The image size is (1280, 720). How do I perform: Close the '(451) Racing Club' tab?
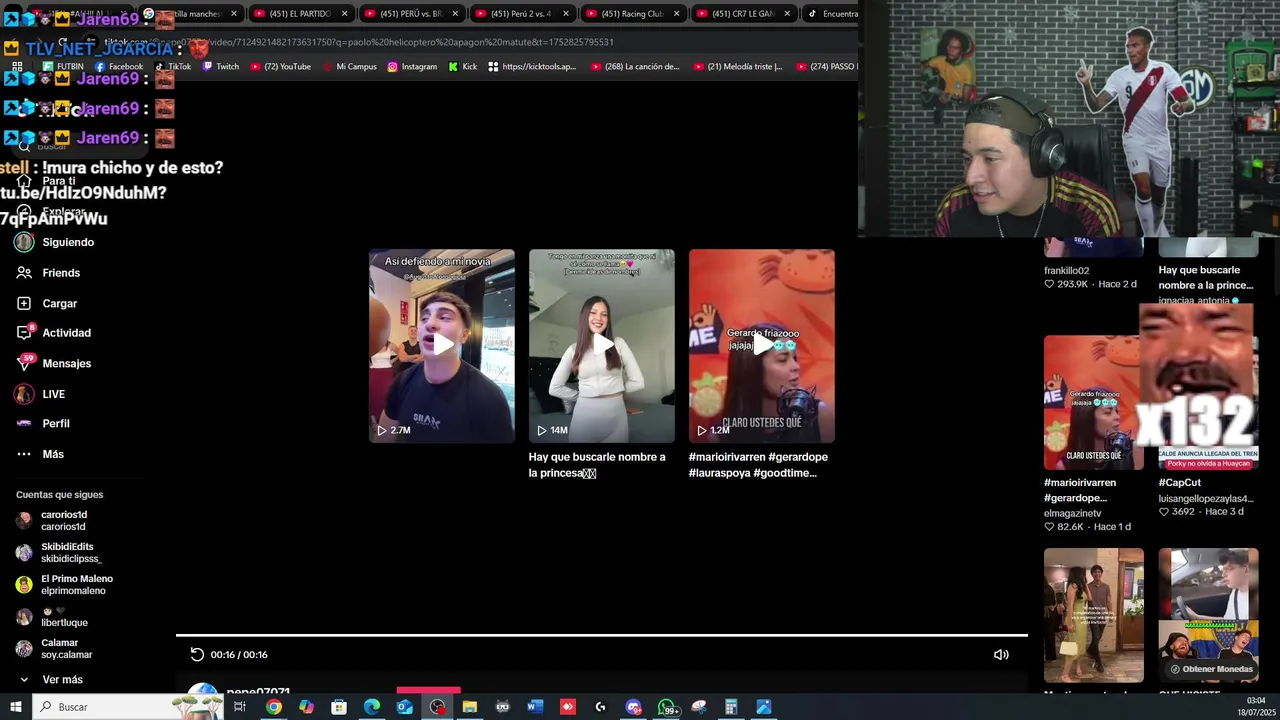coord(676,14)
